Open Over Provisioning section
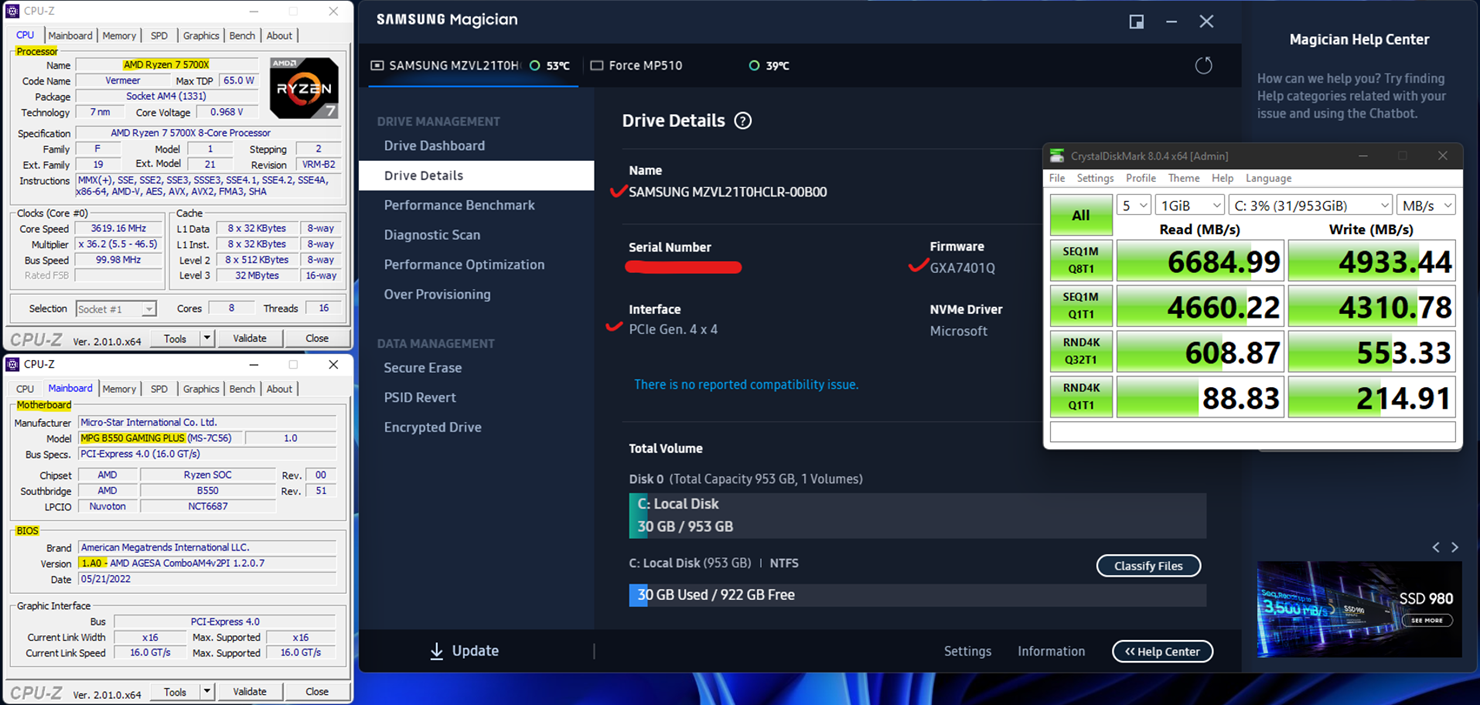The image size is (1480, 705). 437,295
